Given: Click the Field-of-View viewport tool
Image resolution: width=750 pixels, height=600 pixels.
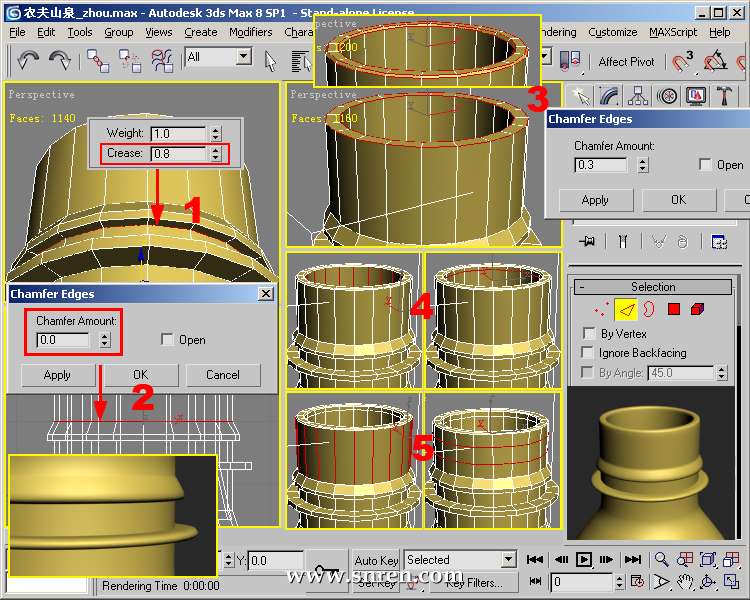Looking at the screenshot, I should point(662,581).
